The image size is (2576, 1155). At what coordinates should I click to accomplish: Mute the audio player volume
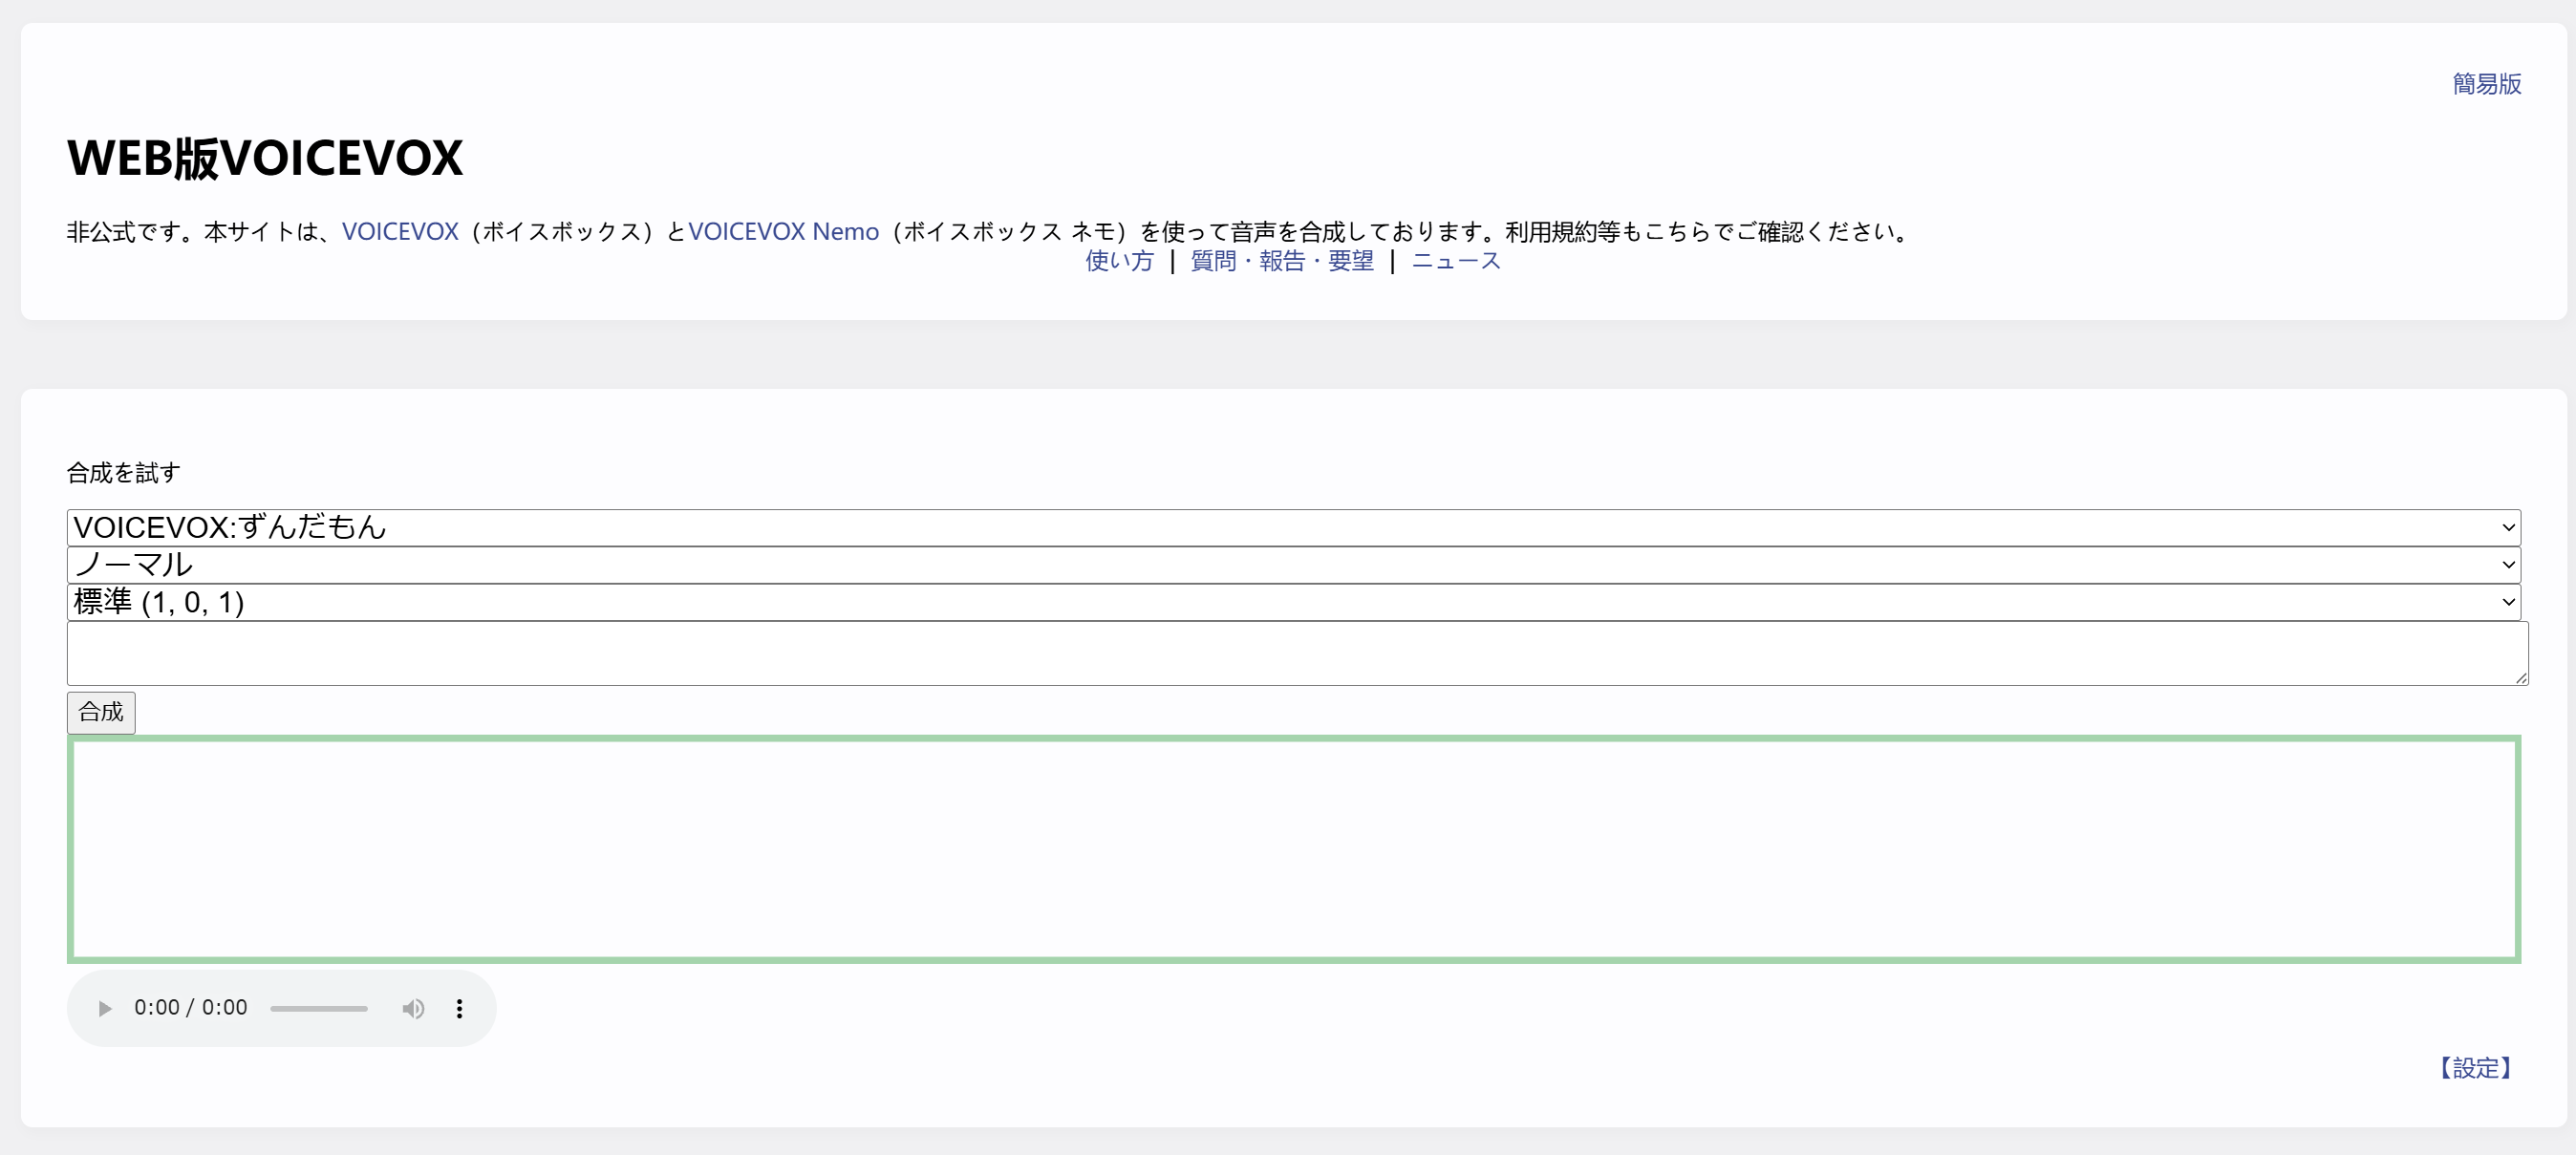coord(413,1008)
